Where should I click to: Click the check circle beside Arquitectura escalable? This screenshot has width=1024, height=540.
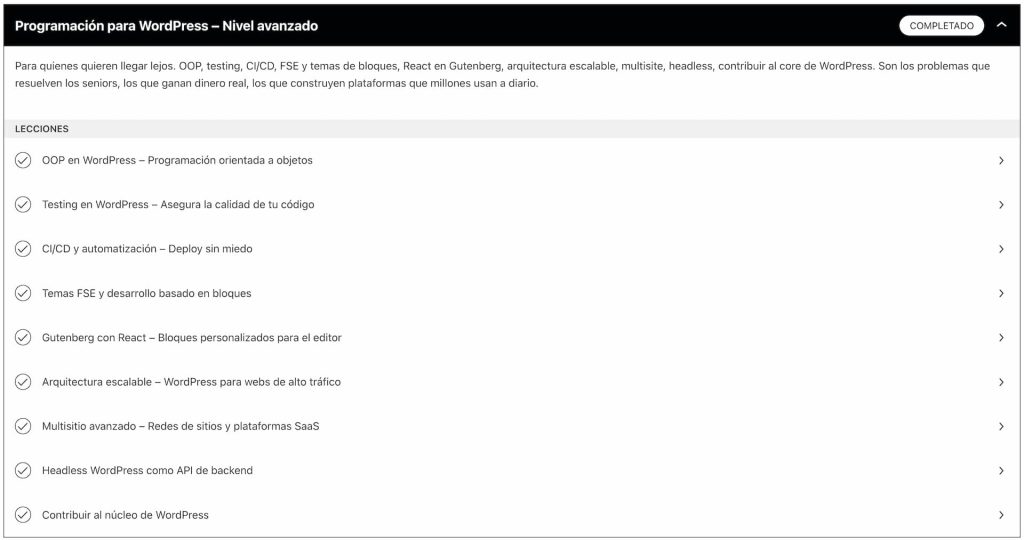click(23, 382)
